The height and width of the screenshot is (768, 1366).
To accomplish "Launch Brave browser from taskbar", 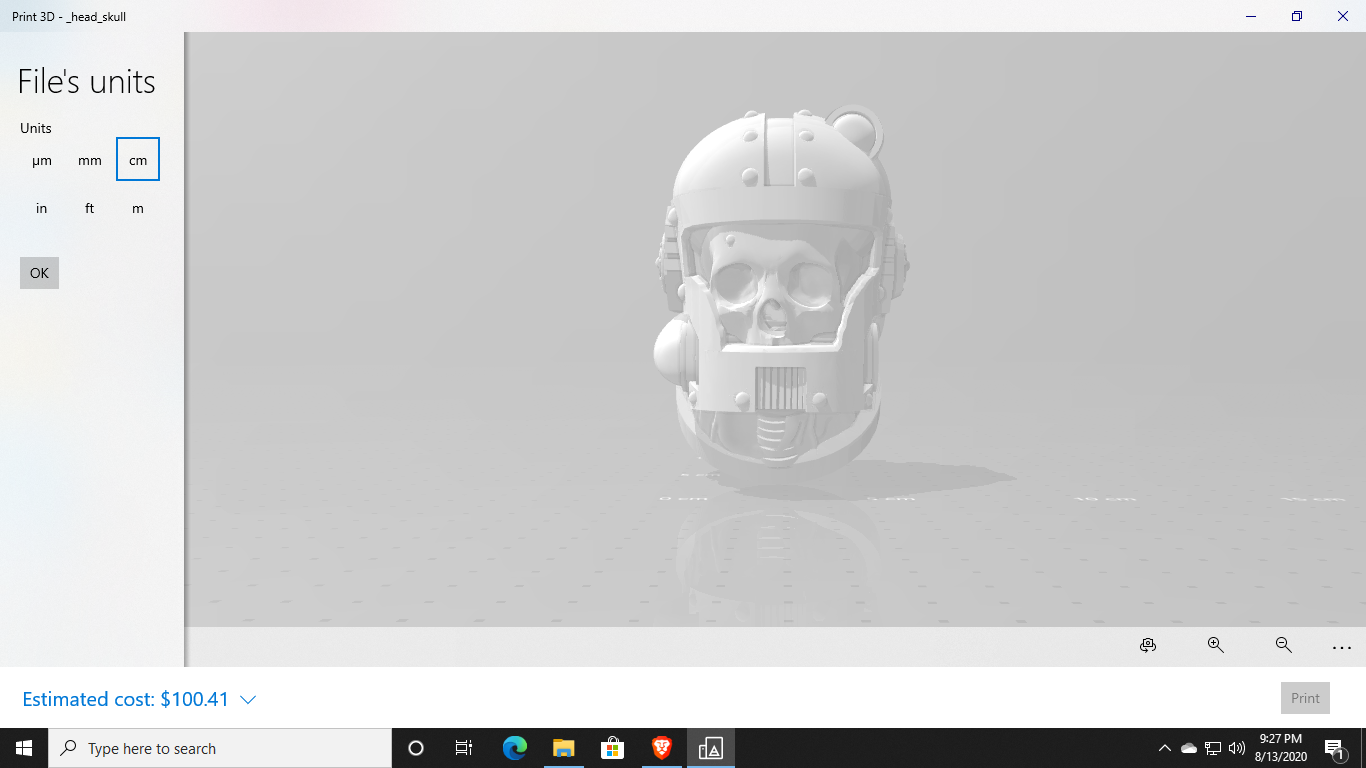I will [x=661, y=748].
